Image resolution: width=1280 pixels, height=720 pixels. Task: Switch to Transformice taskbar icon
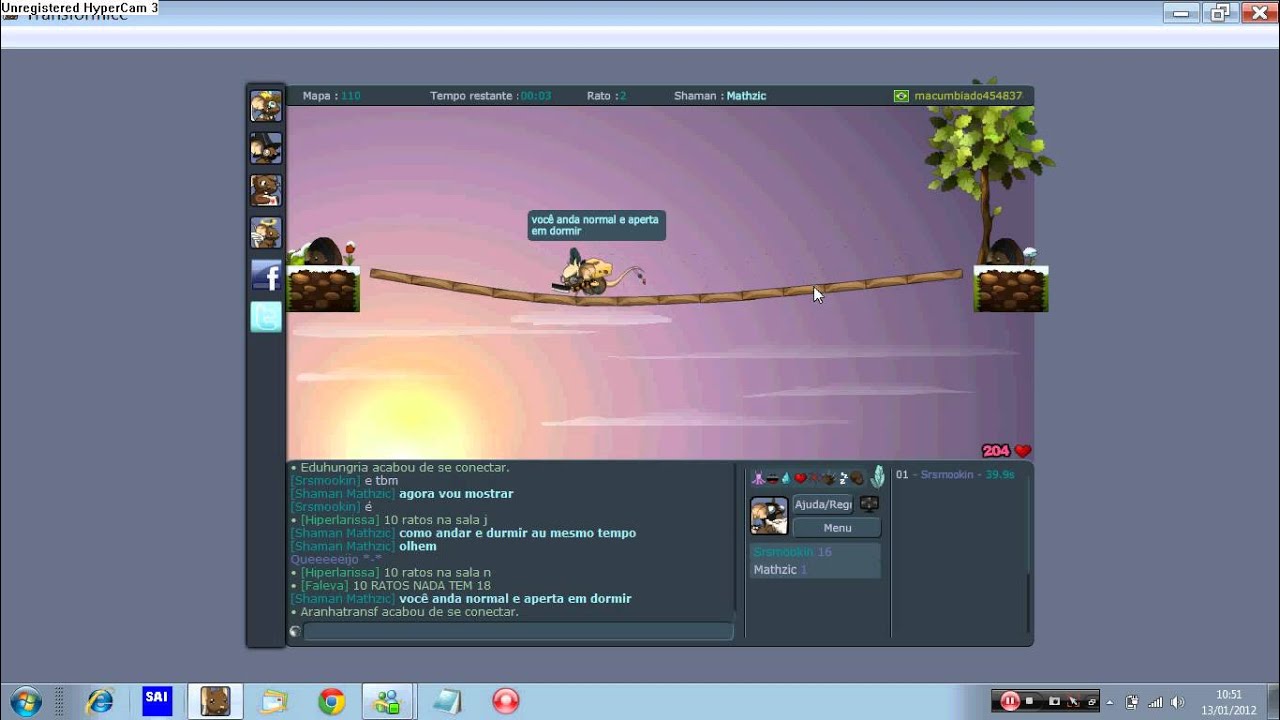215,701
